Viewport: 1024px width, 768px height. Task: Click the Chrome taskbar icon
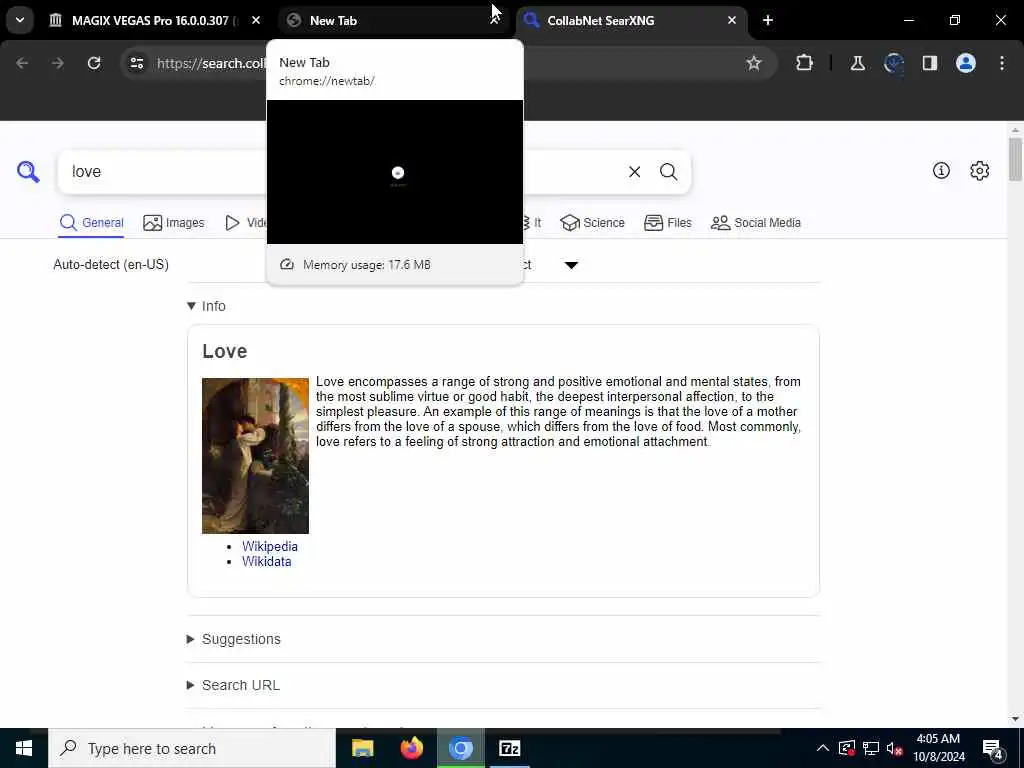460,748
